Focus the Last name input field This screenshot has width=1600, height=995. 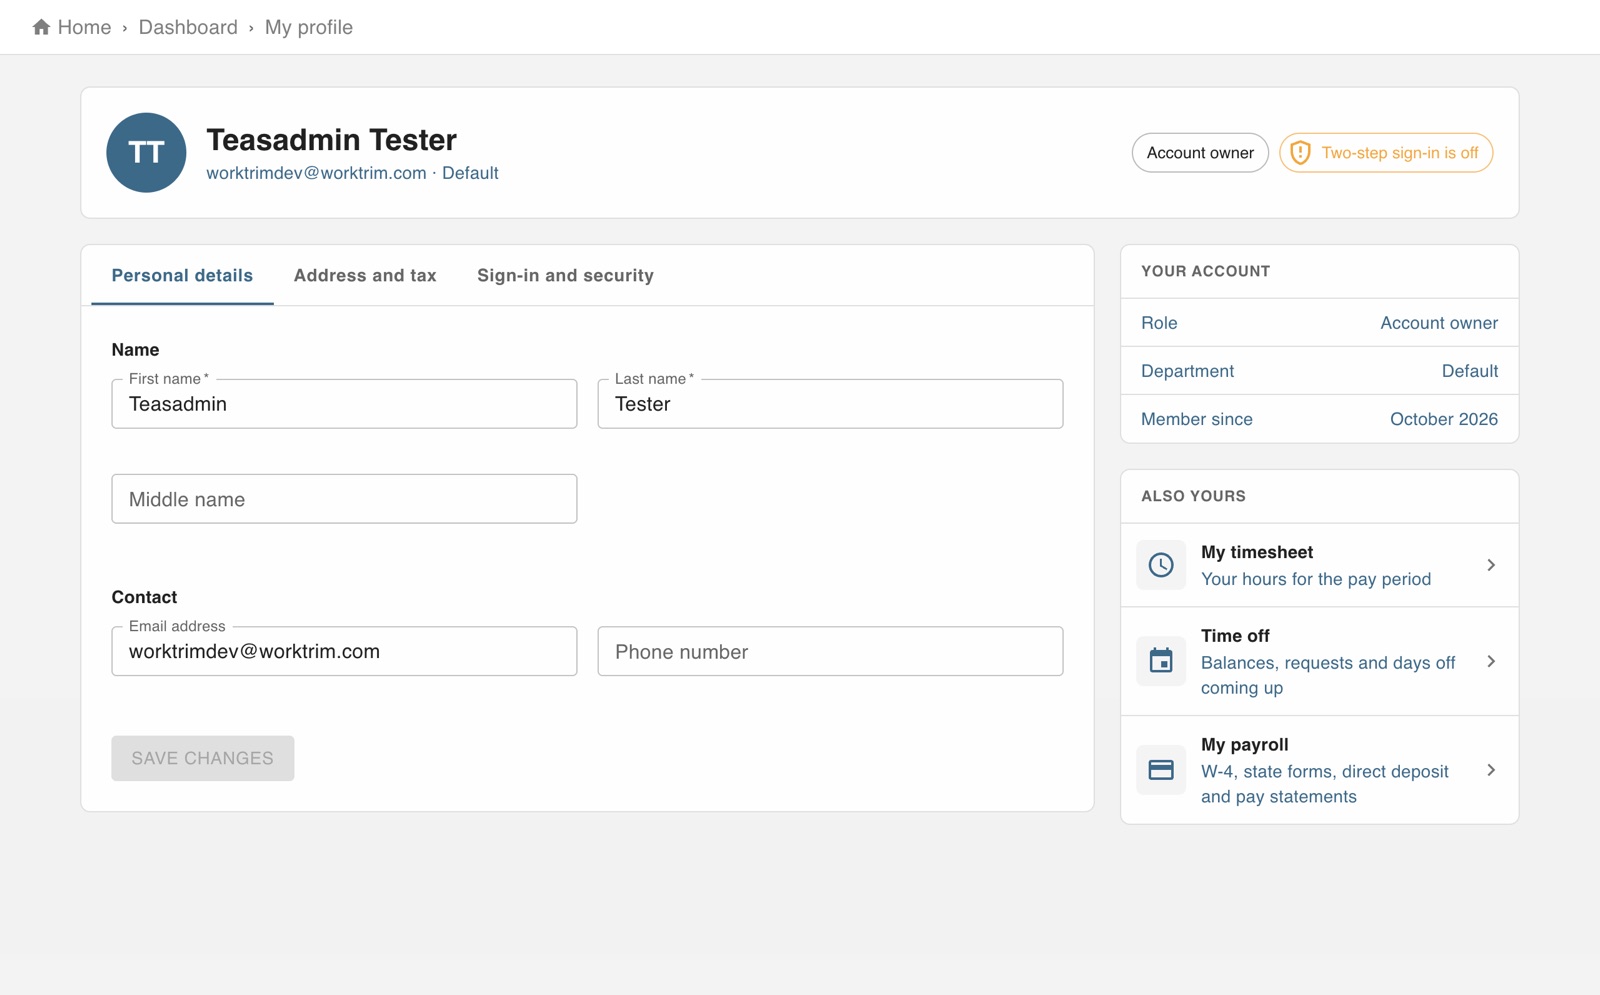pyautogui.click(x=830, y=404)
